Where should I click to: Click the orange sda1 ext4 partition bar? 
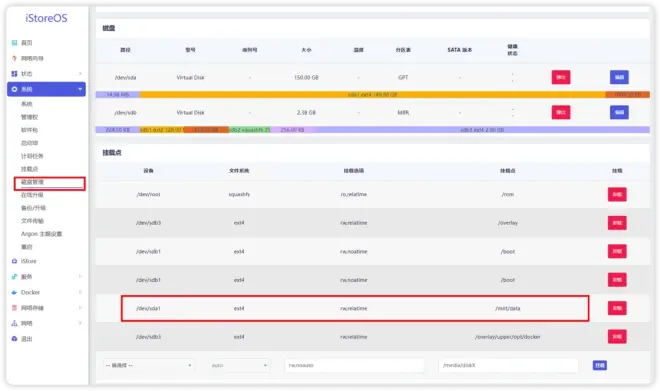tap(373, 95)
